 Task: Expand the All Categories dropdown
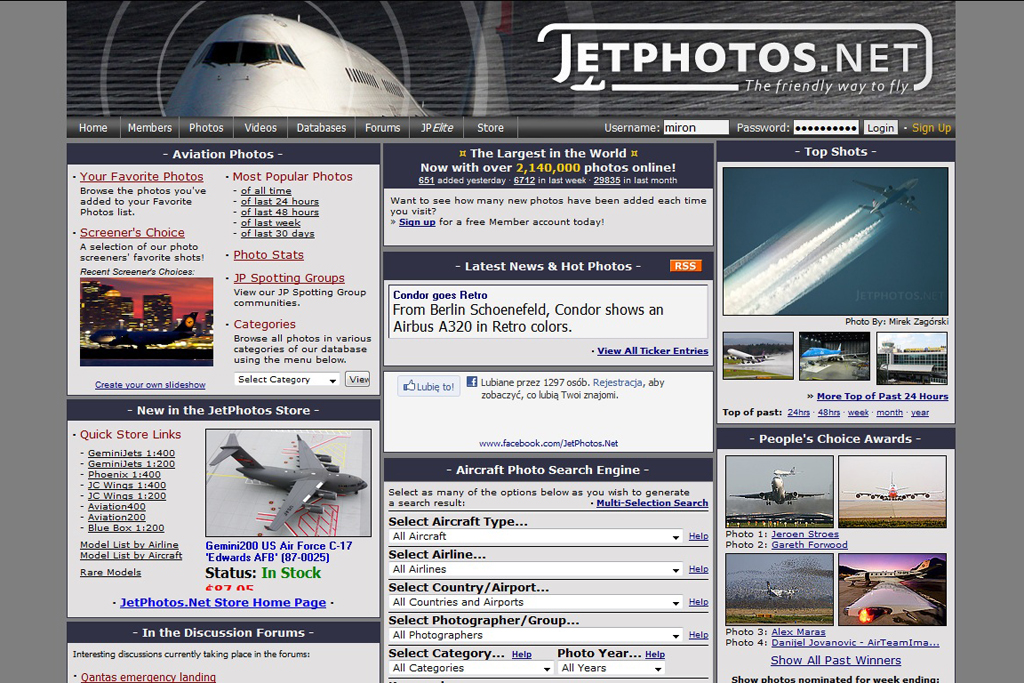tap(472, 668)
